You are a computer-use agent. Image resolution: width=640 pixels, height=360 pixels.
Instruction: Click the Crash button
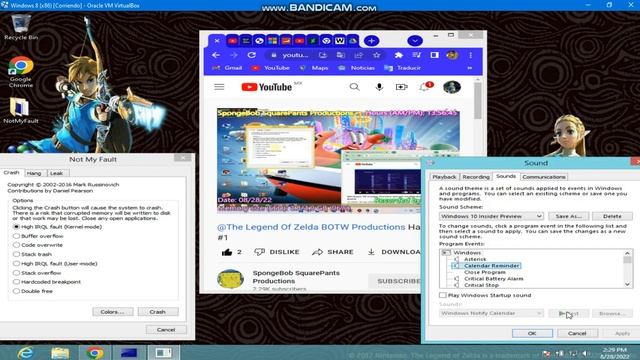tap(158, 312)
